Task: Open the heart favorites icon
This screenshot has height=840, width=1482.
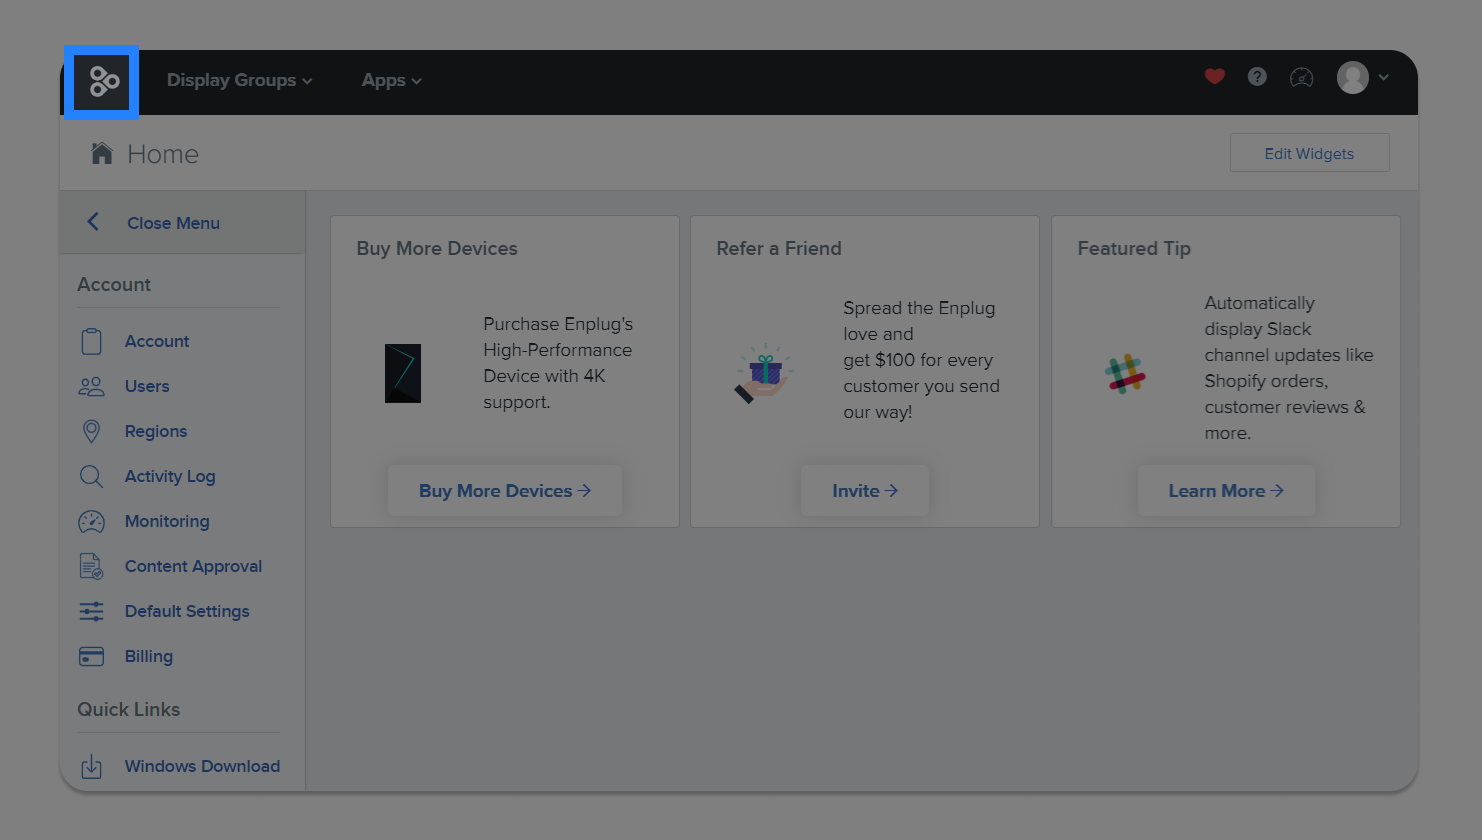Action: tap(1215, 77)
